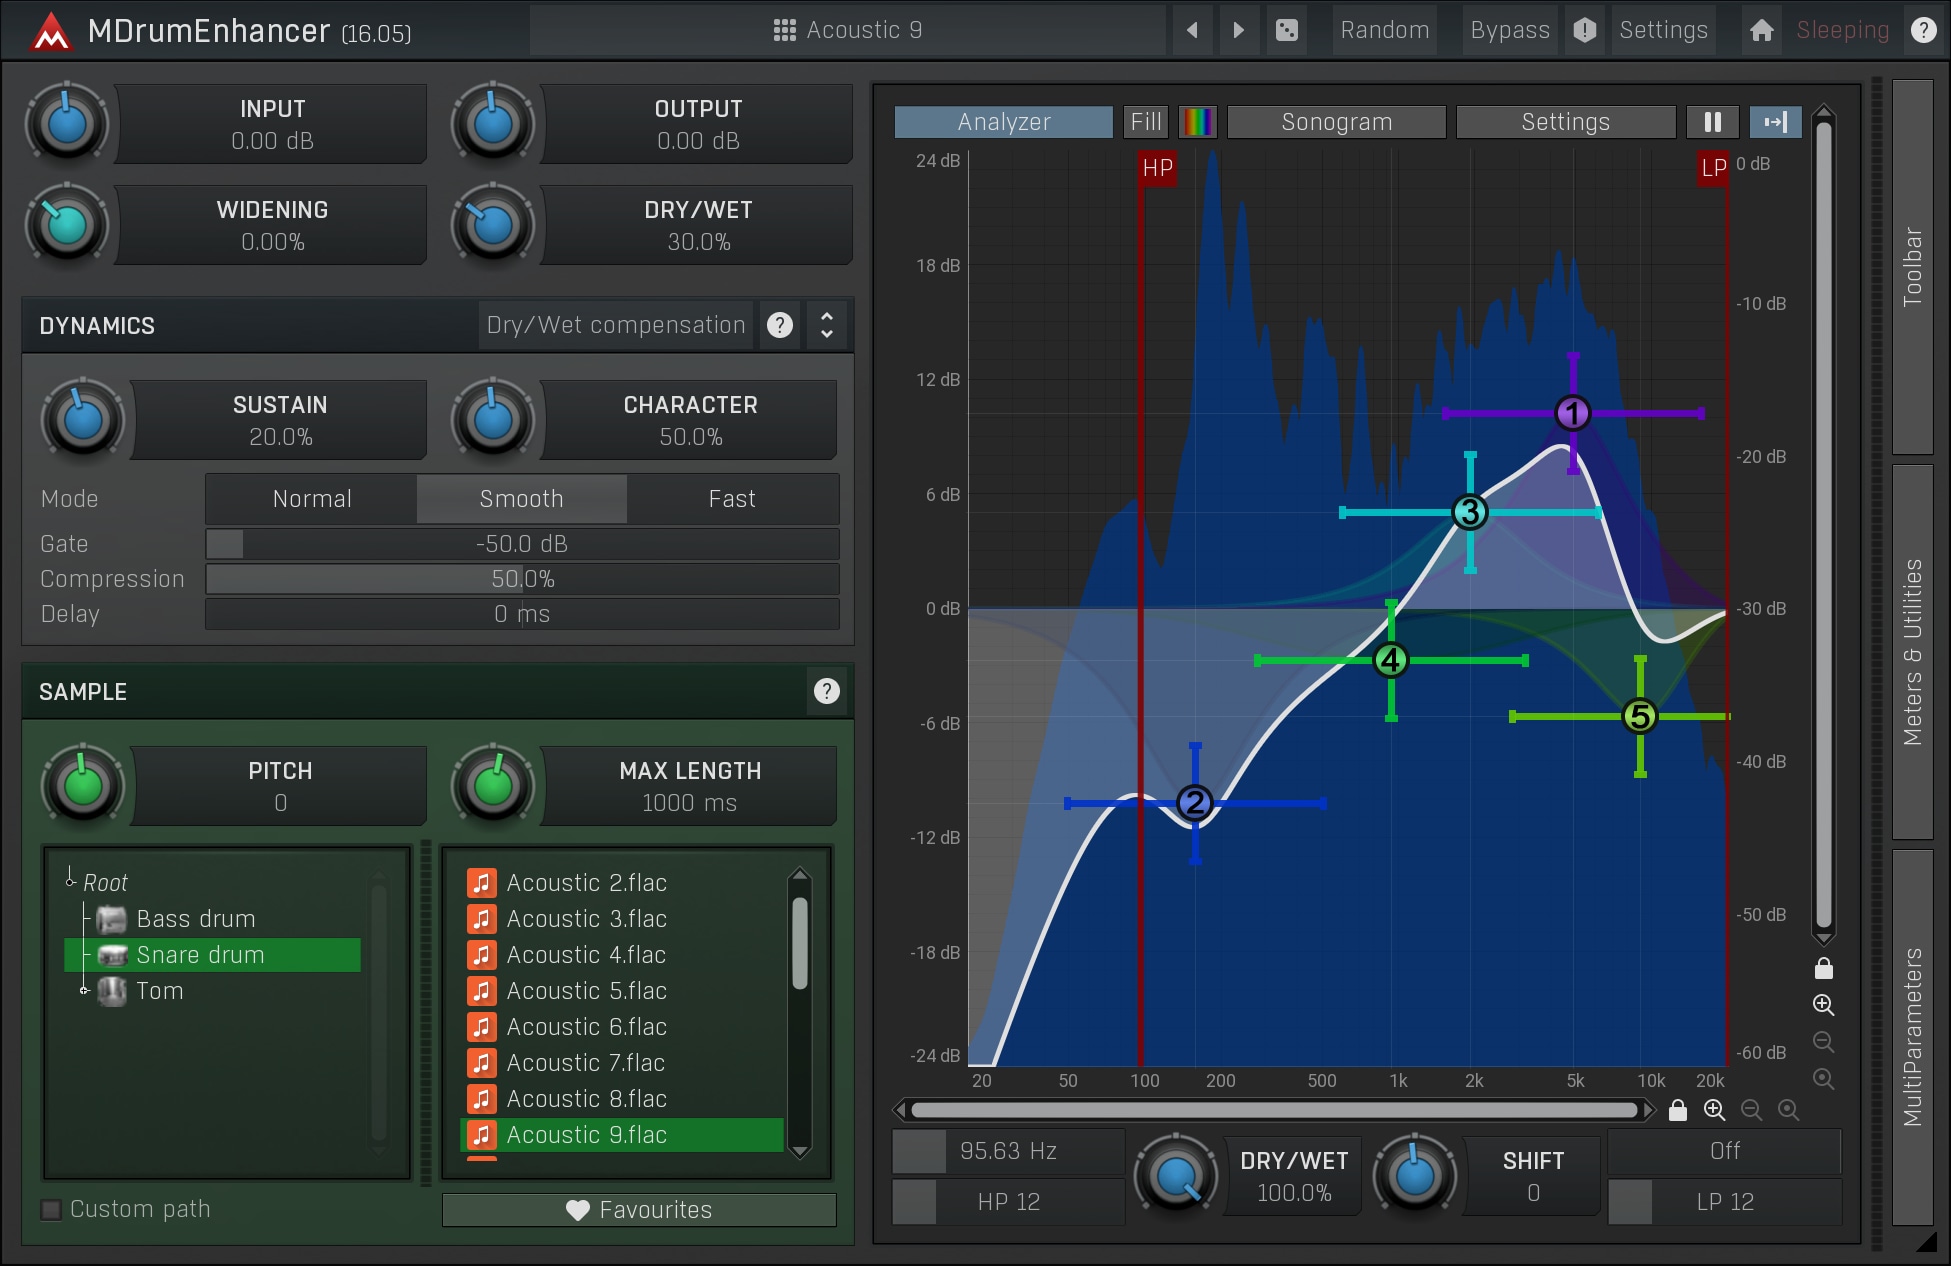Select EQ band 1 node
This screenshot has height=1266, width=1951.
(1573, 413)
